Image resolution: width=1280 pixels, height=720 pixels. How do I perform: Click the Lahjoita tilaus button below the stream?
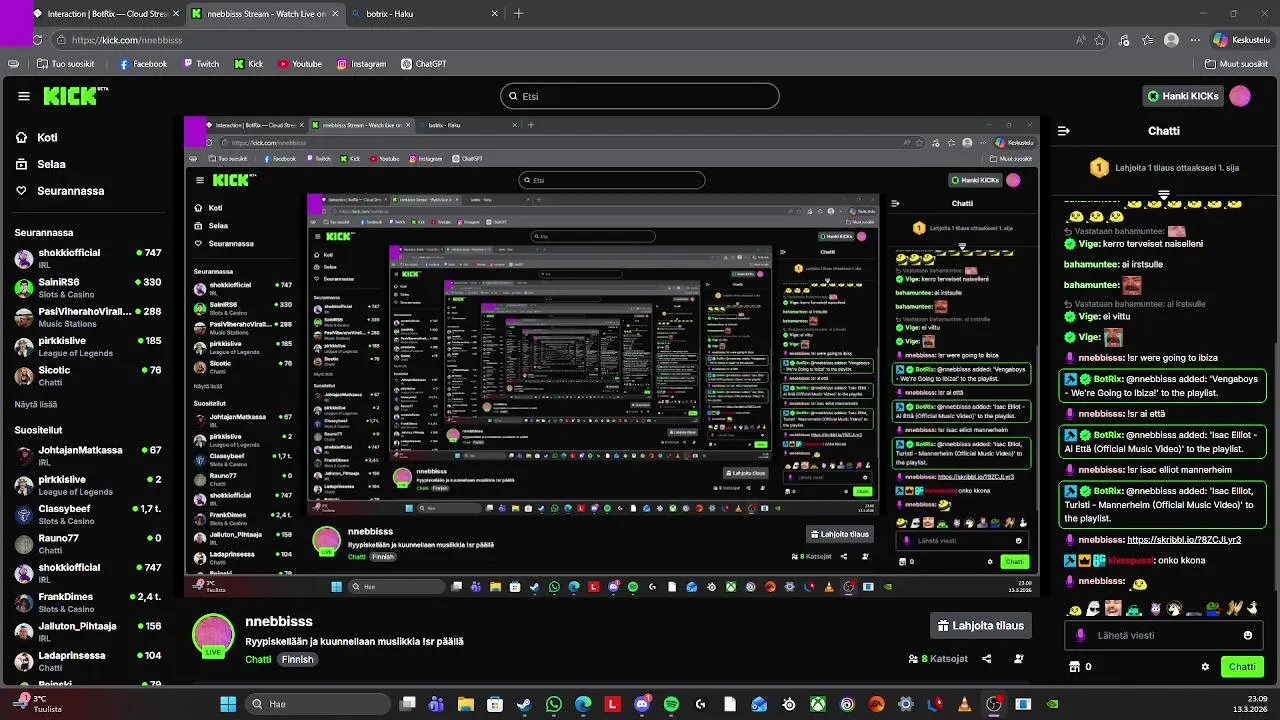click(x=980, y=626)
